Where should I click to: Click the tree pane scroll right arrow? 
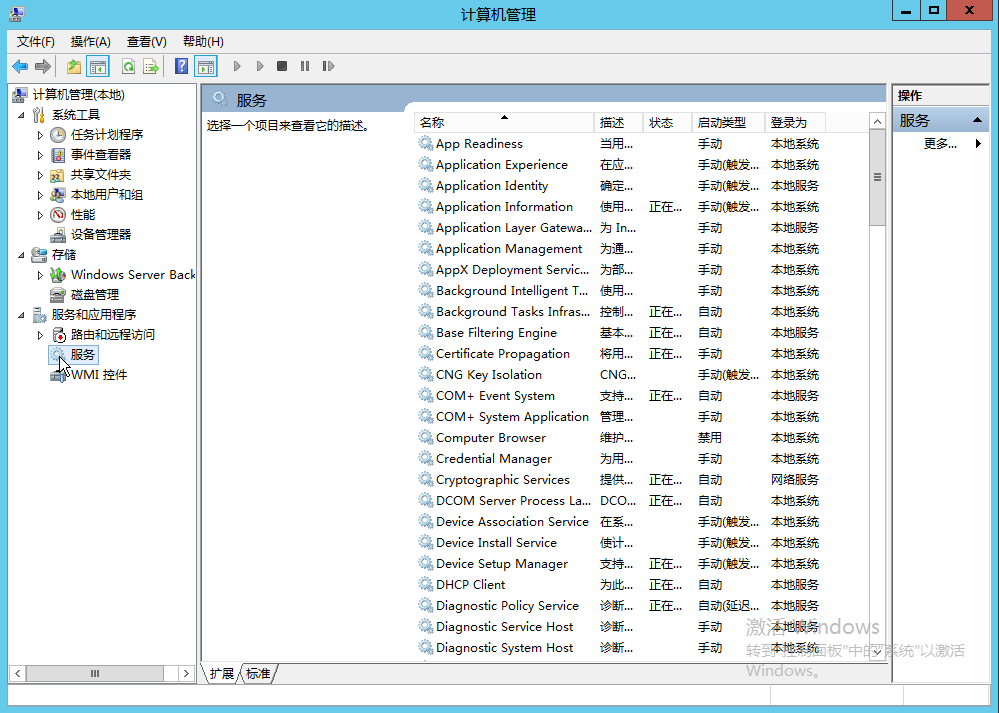pyautogui.click(x=186, y=673)
